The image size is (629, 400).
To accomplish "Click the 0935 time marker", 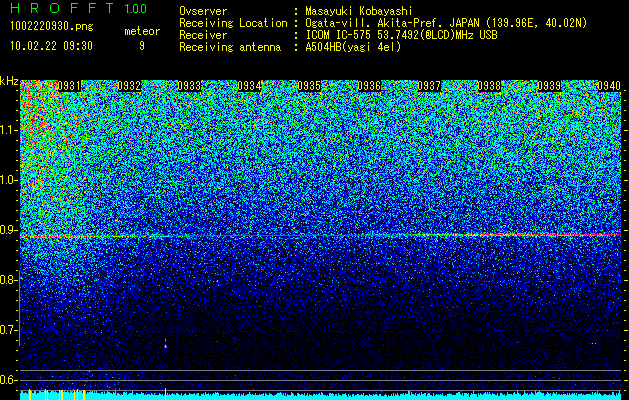I will [x=309, y=86].
